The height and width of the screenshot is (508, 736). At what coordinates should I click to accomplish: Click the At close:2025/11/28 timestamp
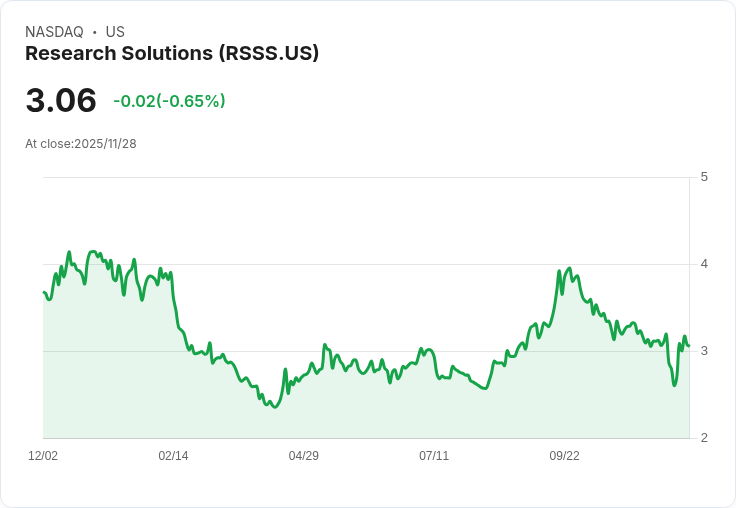click(x=81, y=144)
